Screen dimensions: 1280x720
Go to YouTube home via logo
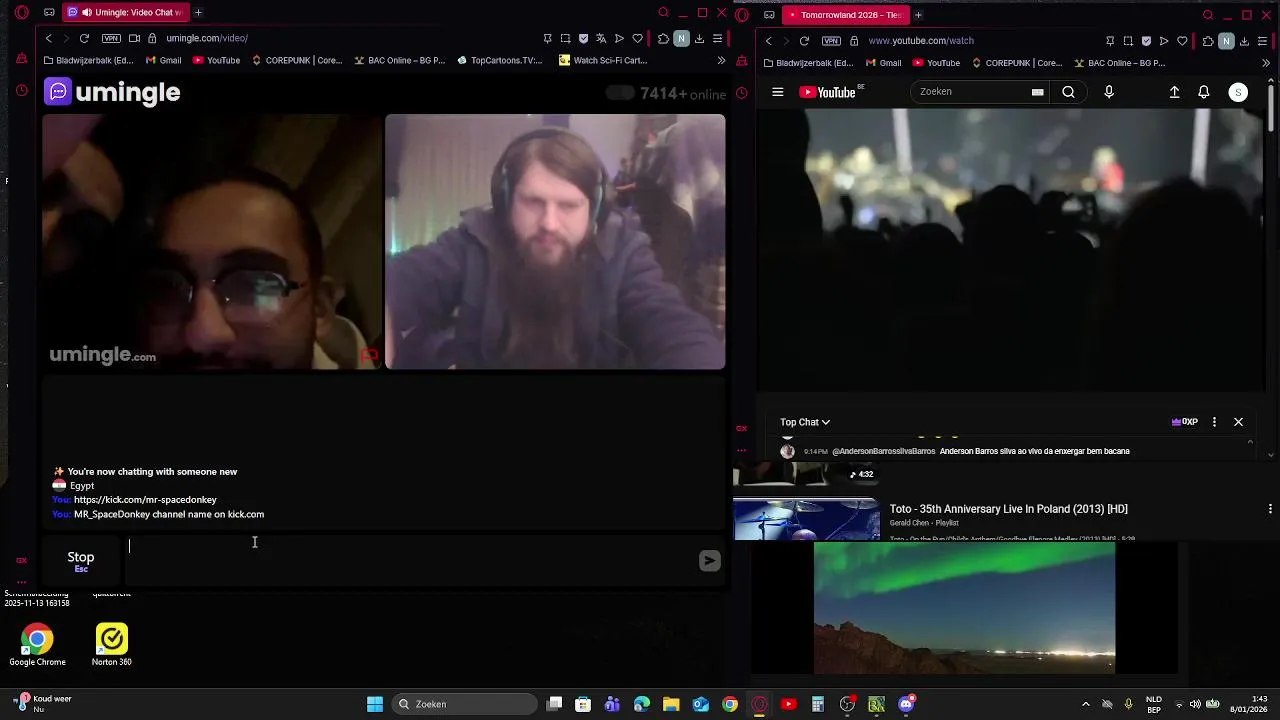click(x=829, y=92)
